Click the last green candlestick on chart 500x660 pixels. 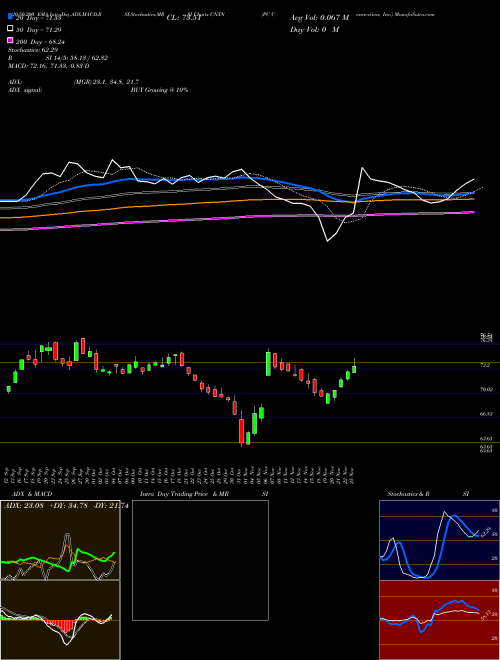point(354,368)
